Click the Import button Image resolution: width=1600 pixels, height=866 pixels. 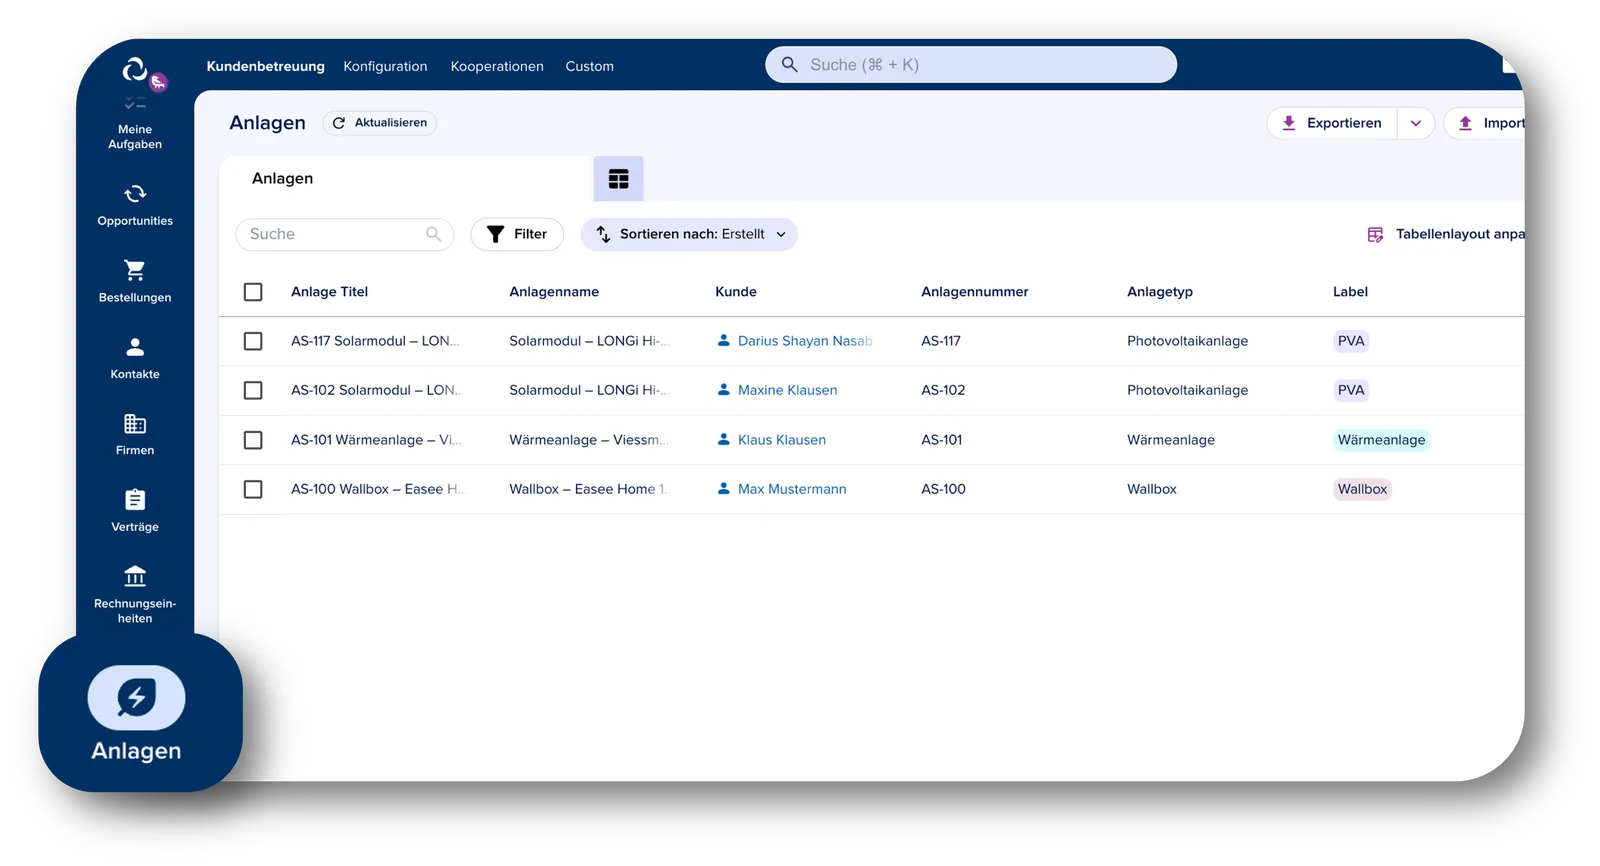(x=1486, y=123)
